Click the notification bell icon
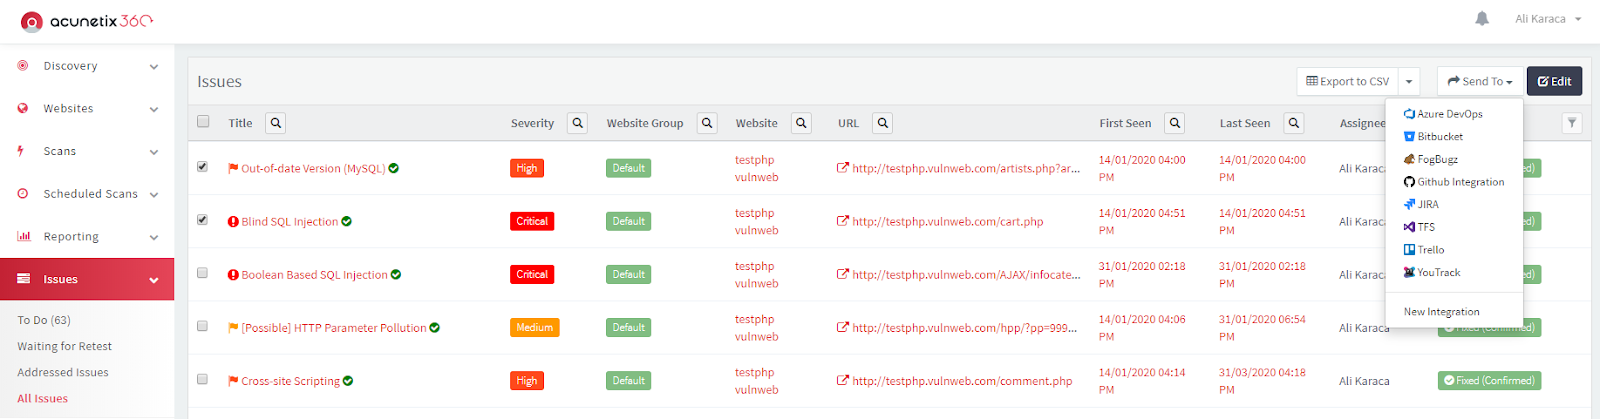Image resolution: width=1600 pixels, height=419 pixels. click(1482, 19)
